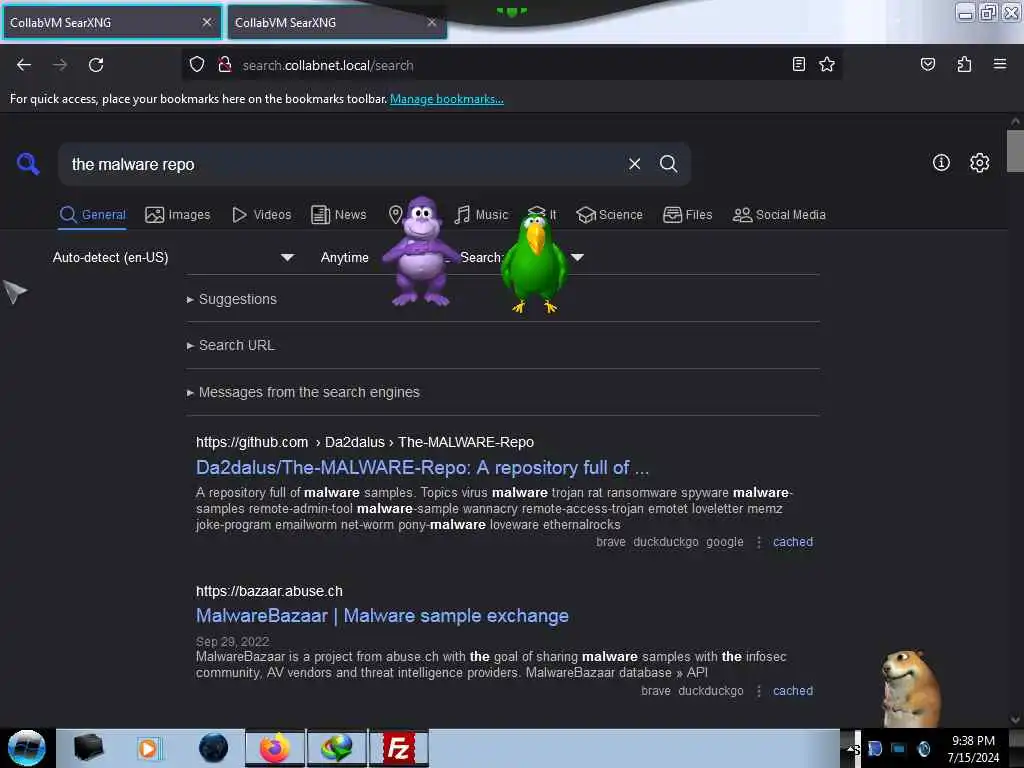This screenshot has width=1024, height=768.
Task: Close the first CollabVM SearXNG tab
Action: coord(207,22)
